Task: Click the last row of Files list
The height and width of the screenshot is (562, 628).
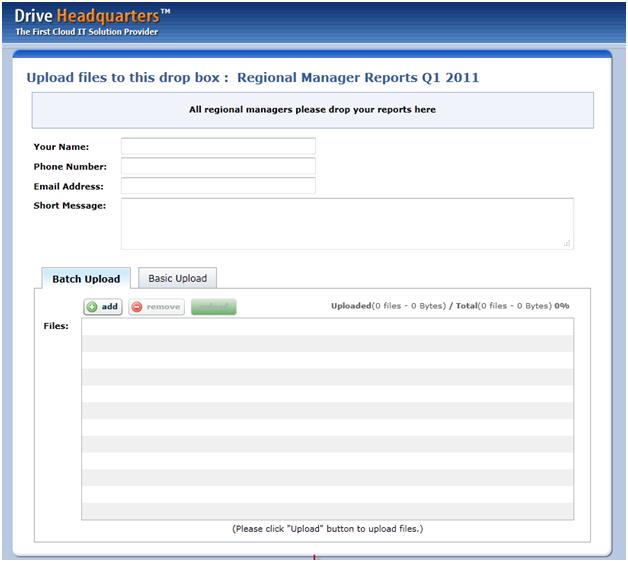Action: point(327,511)
